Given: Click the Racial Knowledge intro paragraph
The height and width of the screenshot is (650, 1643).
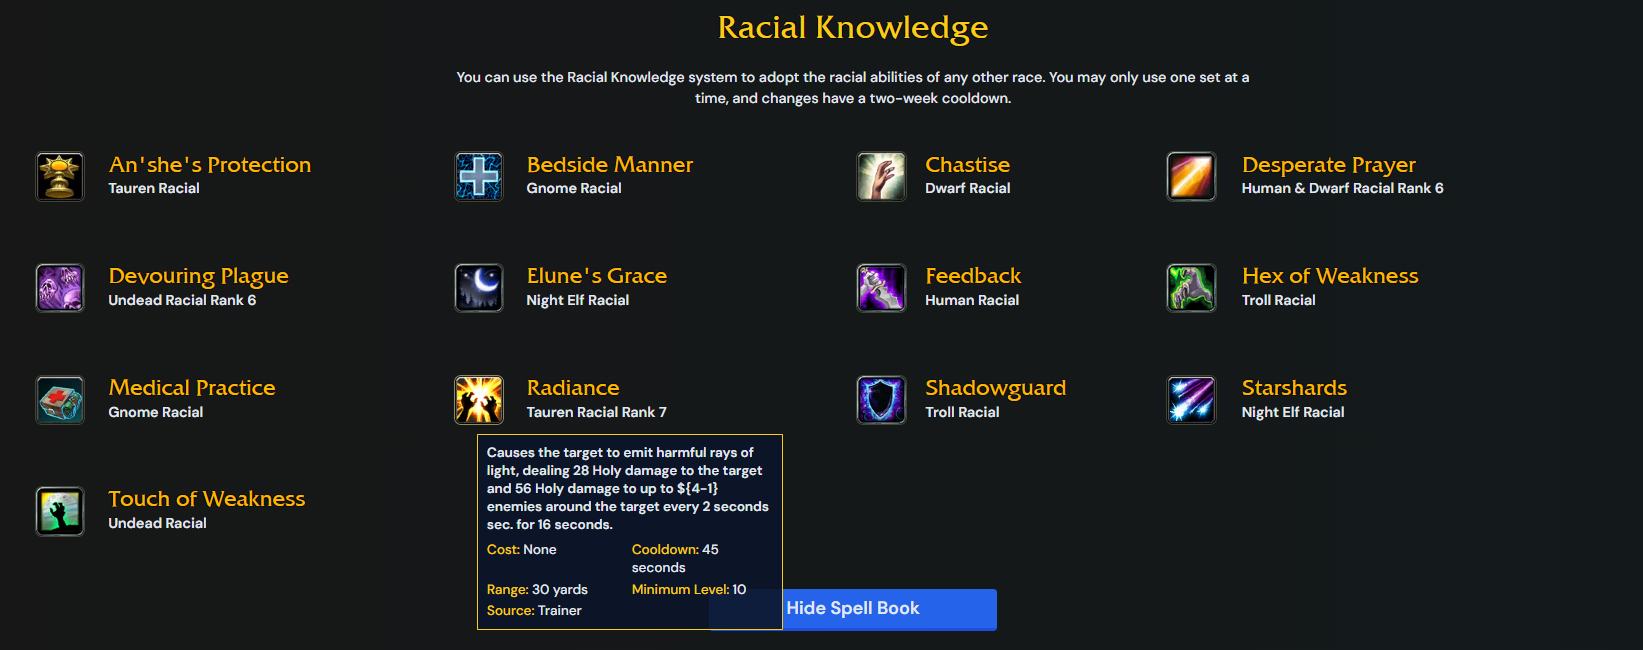Looking at the screenshot, I should [853, 87].
